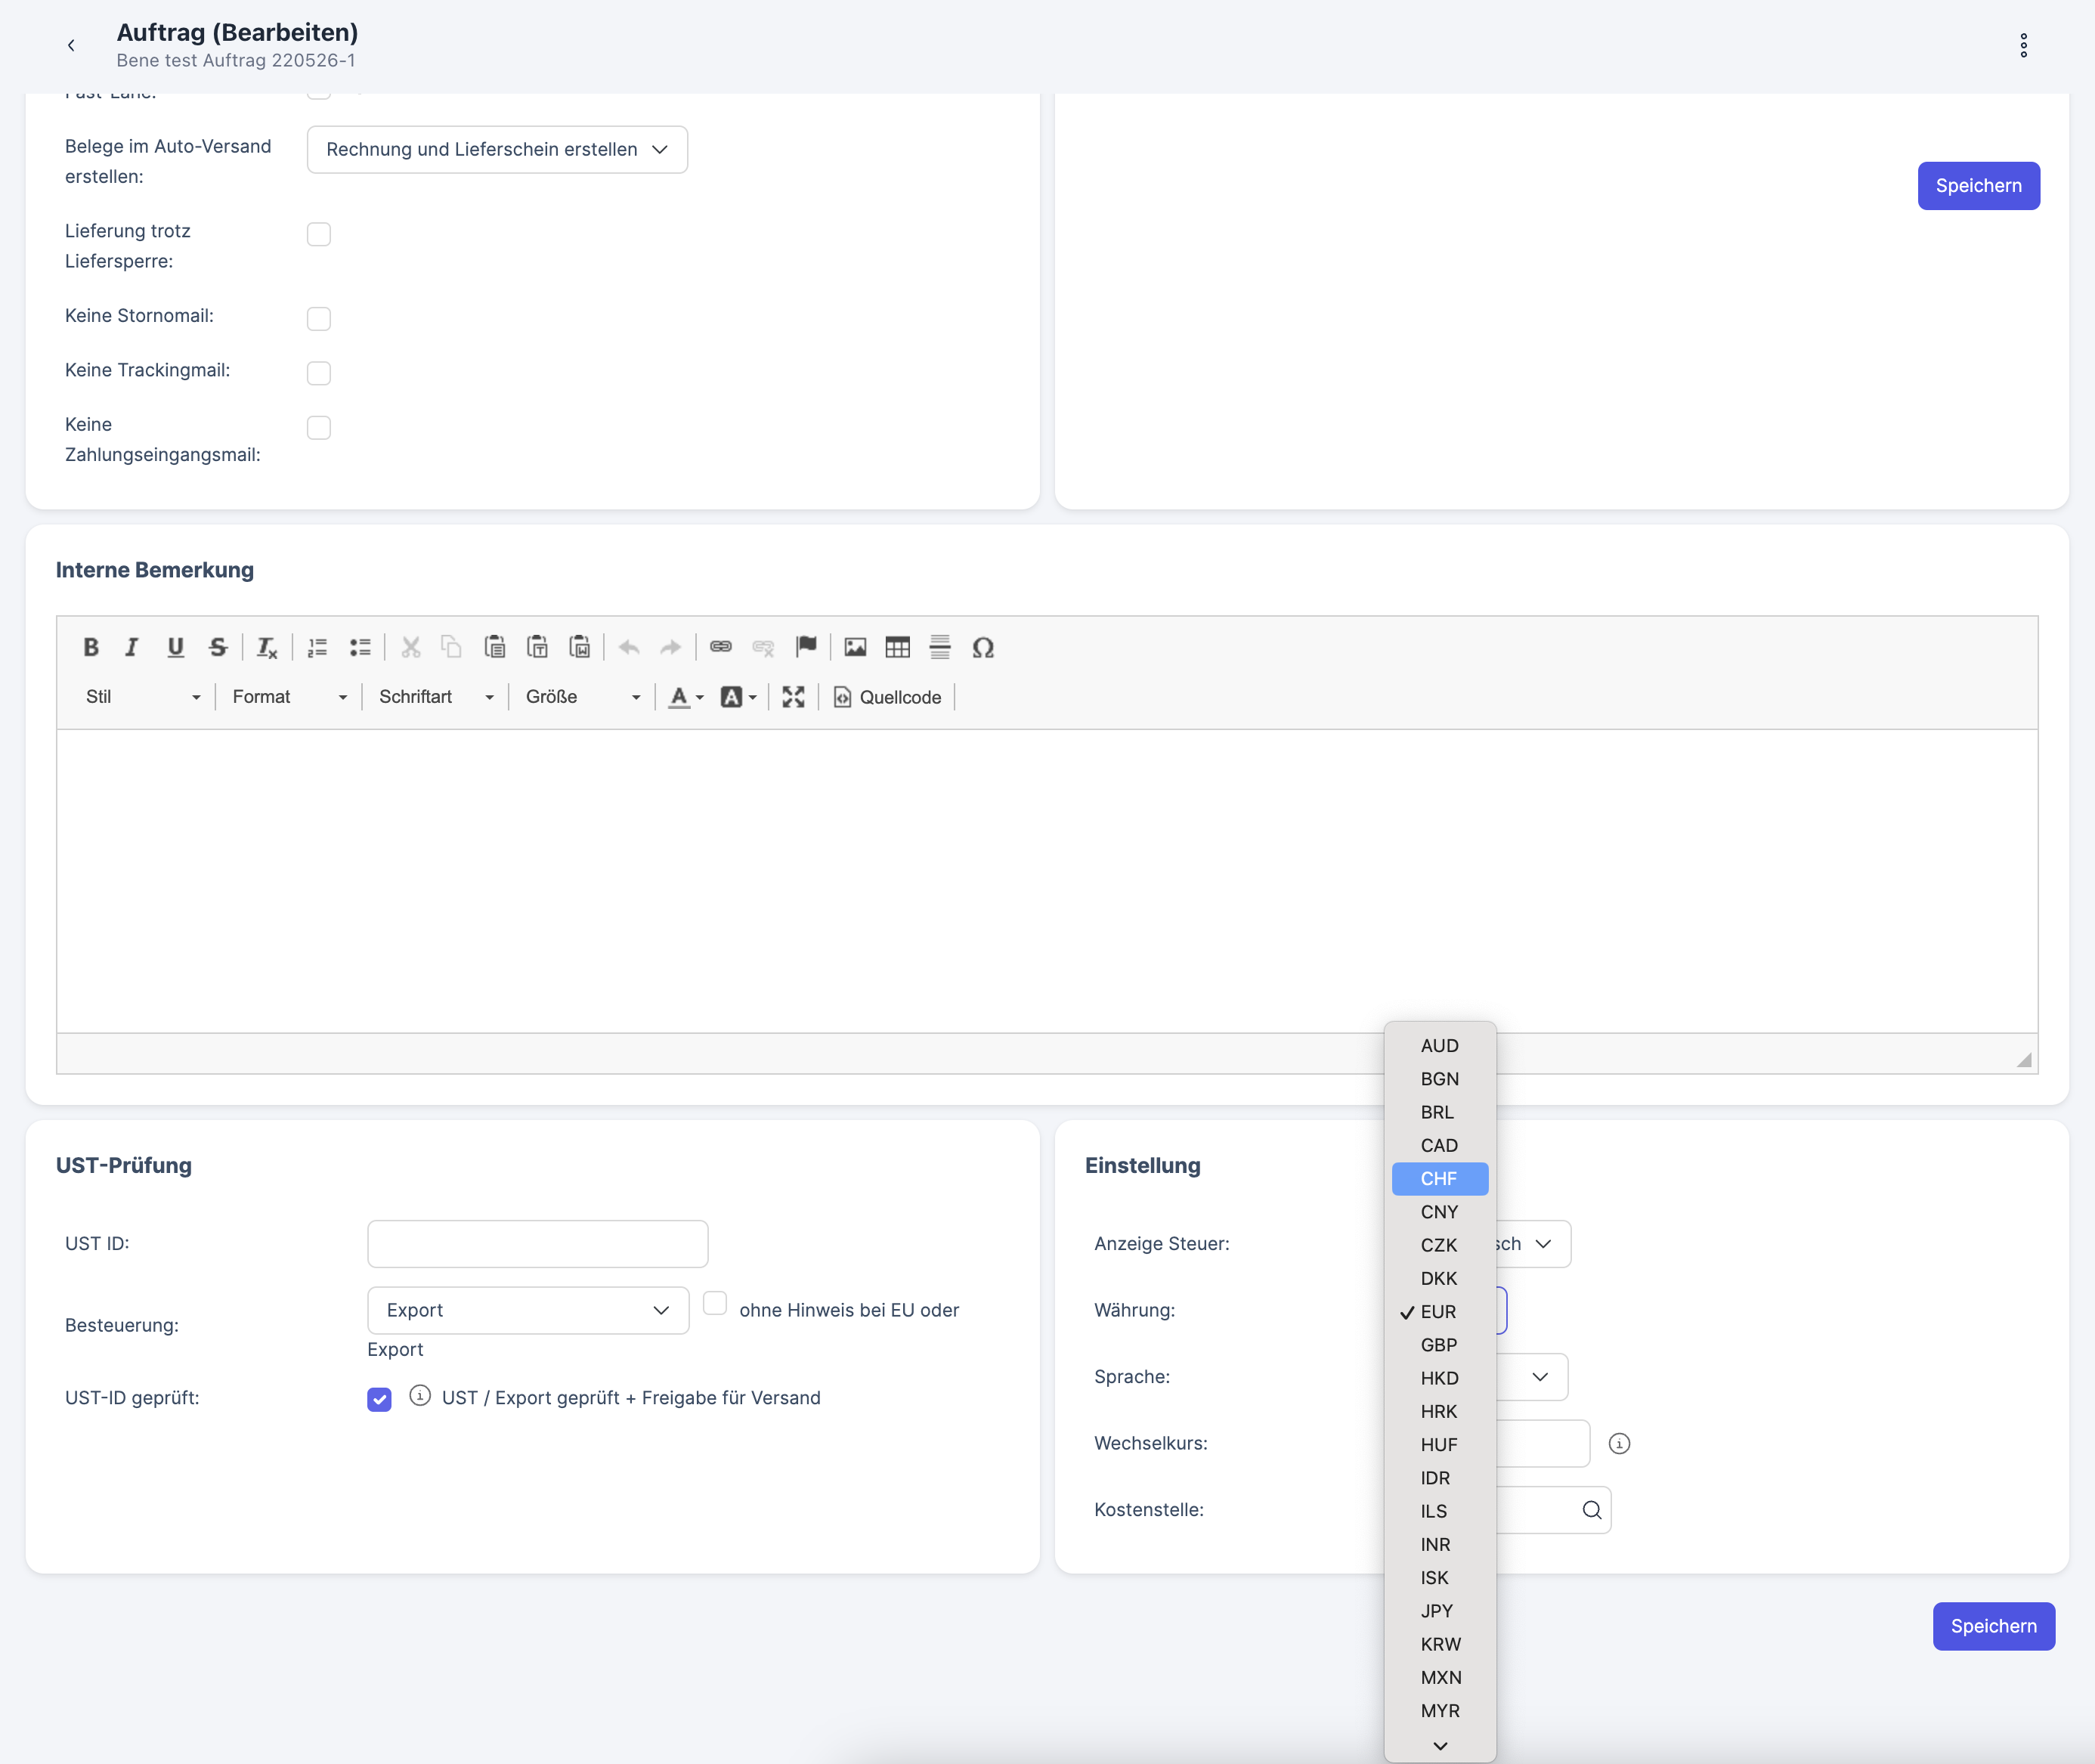Open Quellcode source view

click(x=888, y=697)
